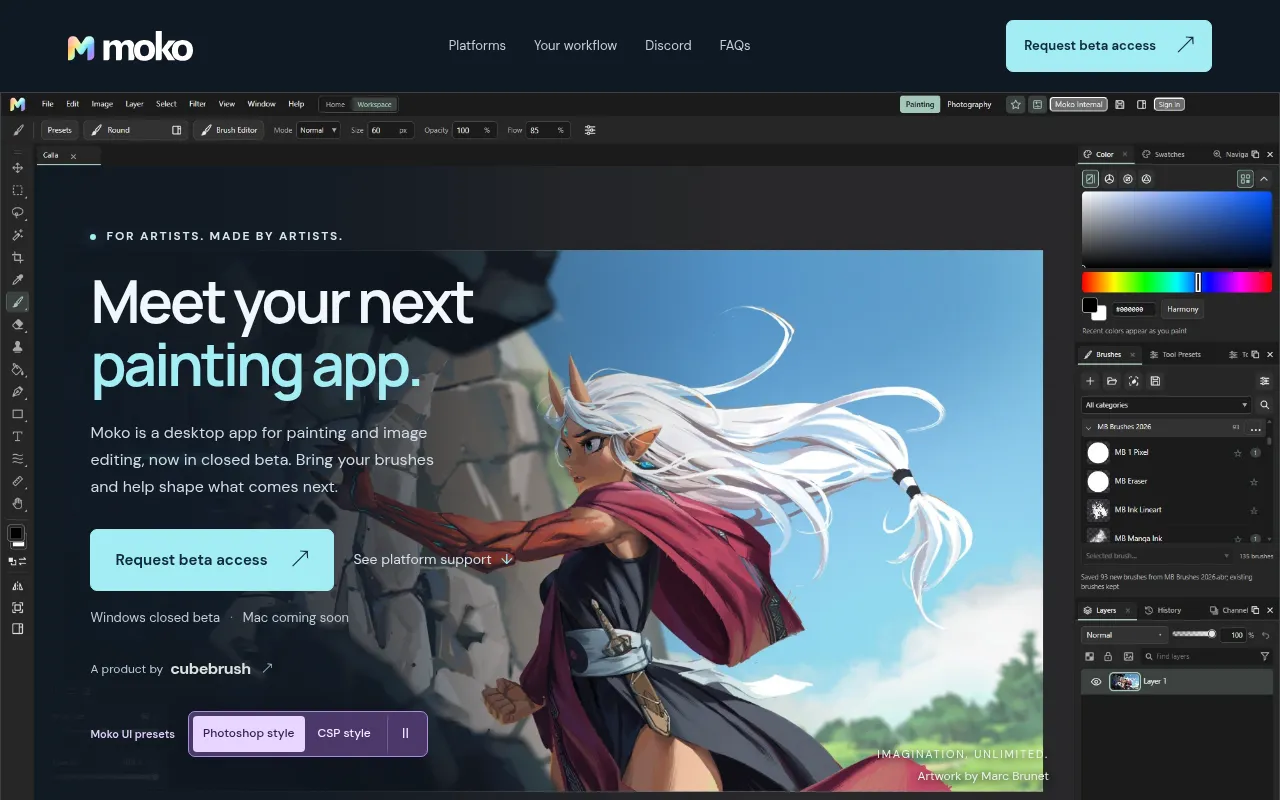
Task: Switch to Photoshop style UI preset
Action: (x=249, y=733)
